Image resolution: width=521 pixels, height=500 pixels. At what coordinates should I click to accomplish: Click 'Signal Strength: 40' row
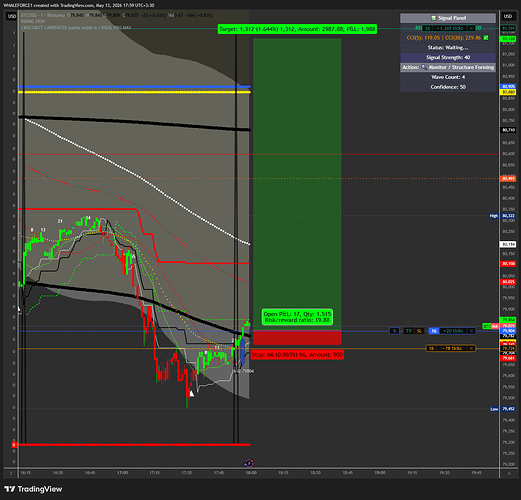pos(448,57)
